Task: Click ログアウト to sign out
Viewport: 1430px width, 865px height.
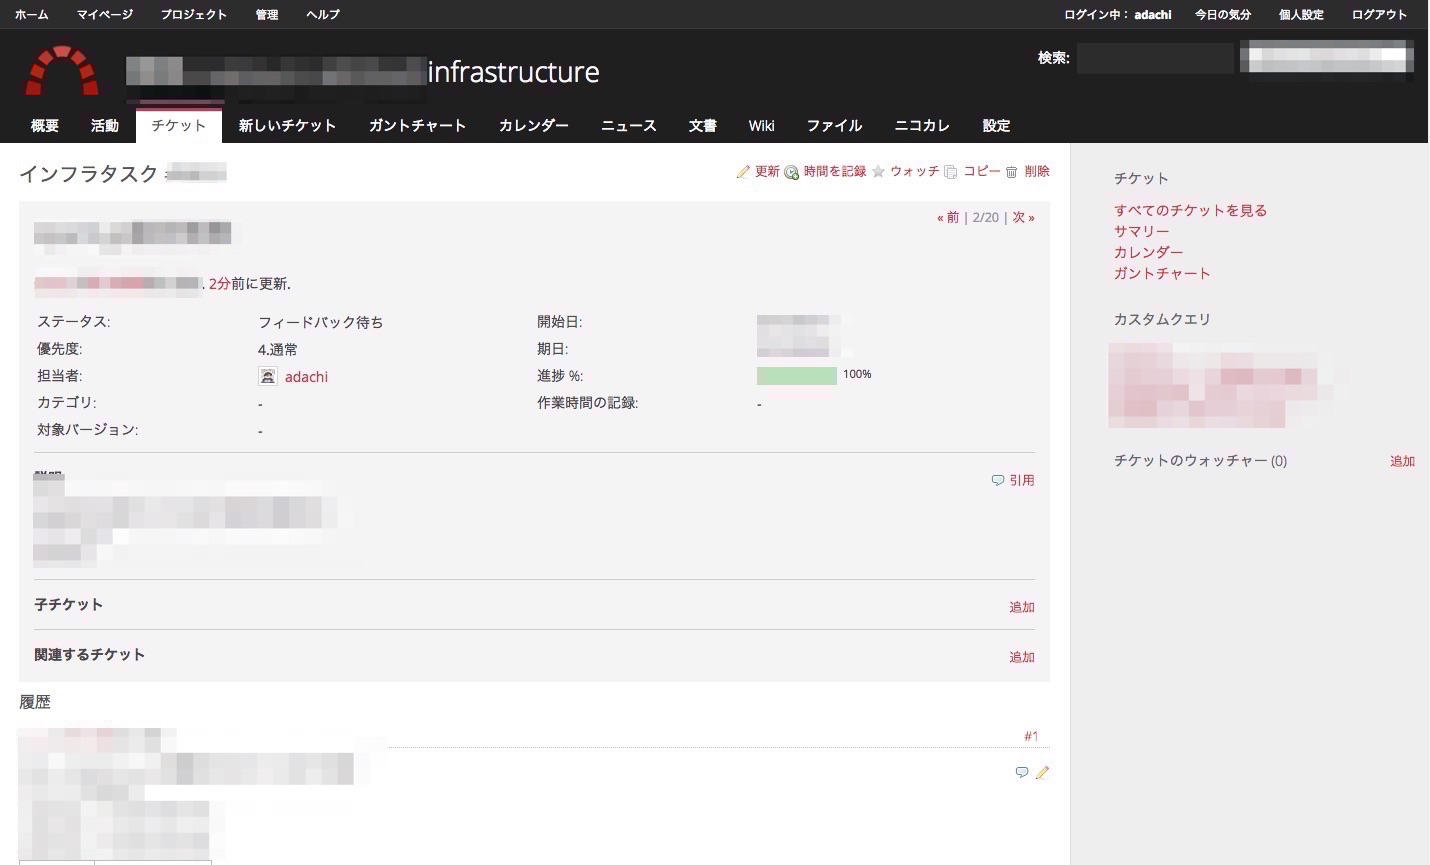Action: tap(1379, 14)
